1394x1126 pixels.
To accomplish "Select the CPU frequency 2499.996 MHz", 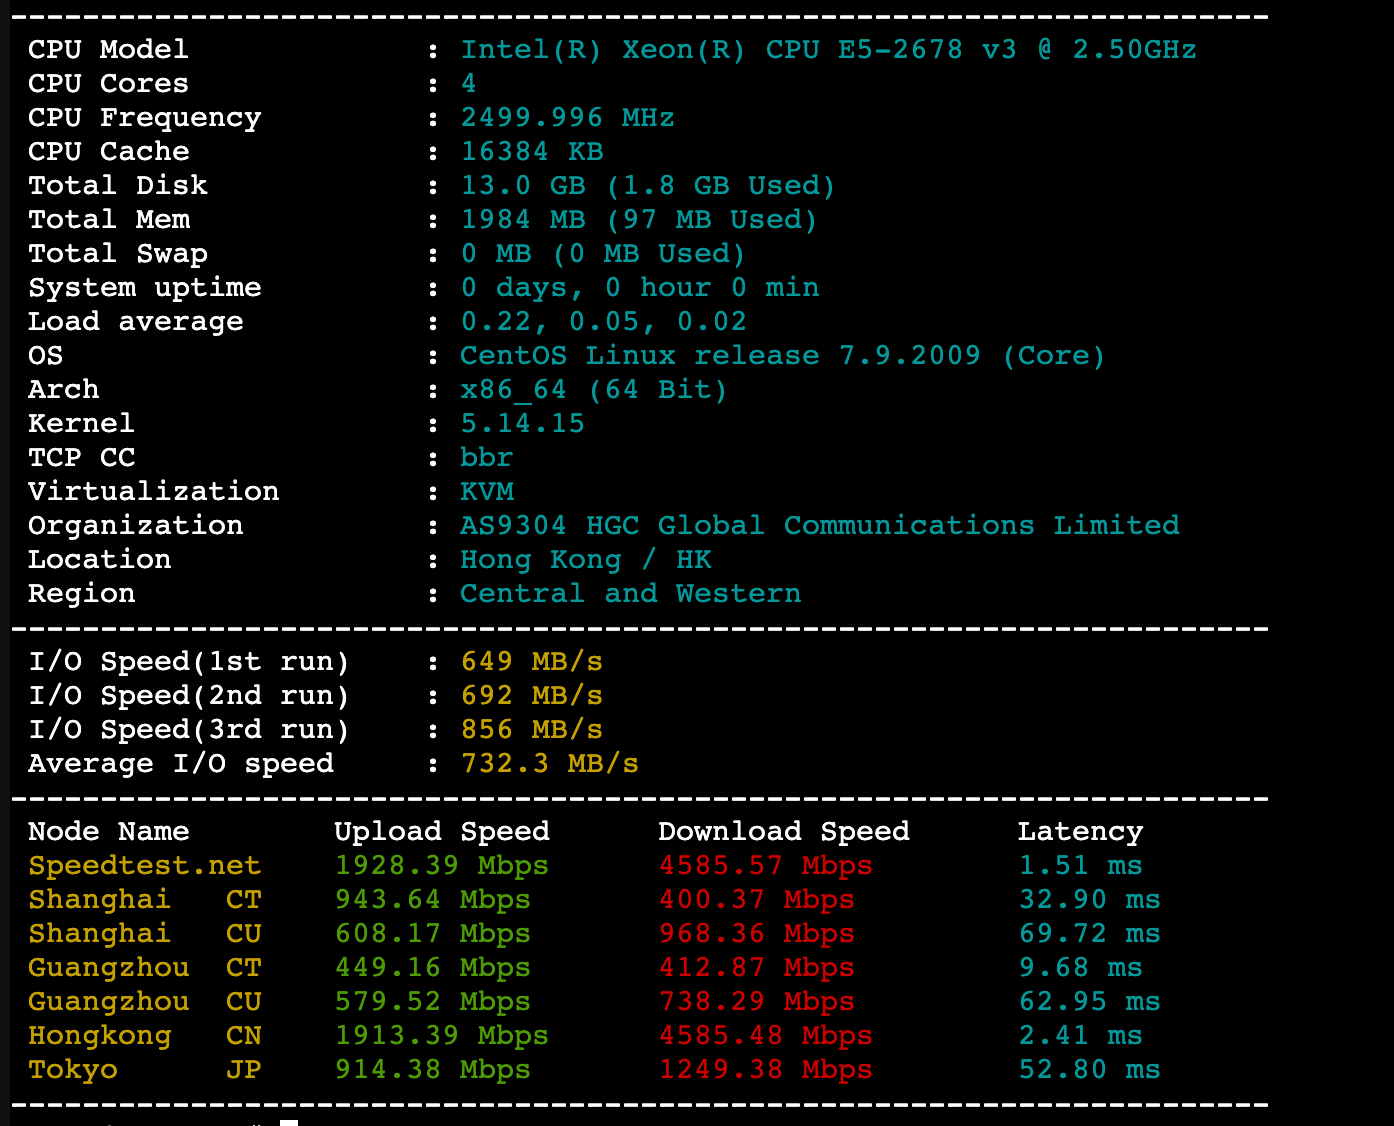I will click(x=567, y=118).
